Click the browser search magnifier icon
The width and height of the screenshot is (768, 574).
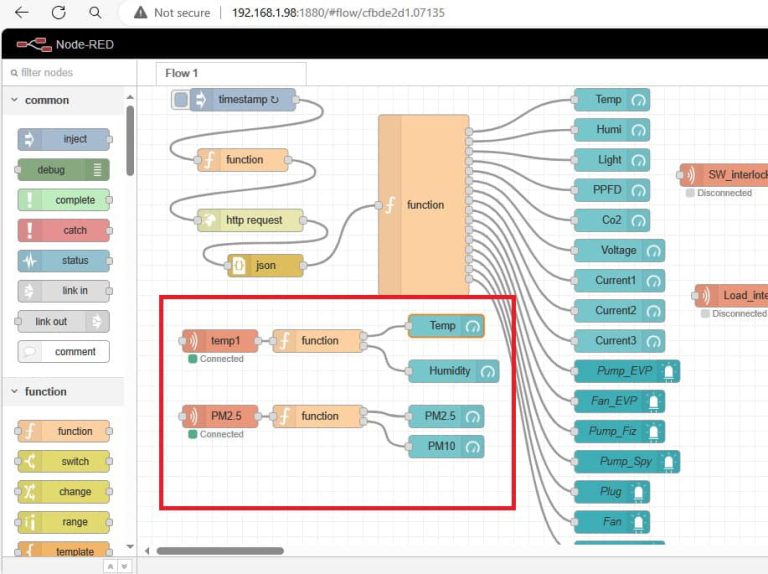point(95,13)
